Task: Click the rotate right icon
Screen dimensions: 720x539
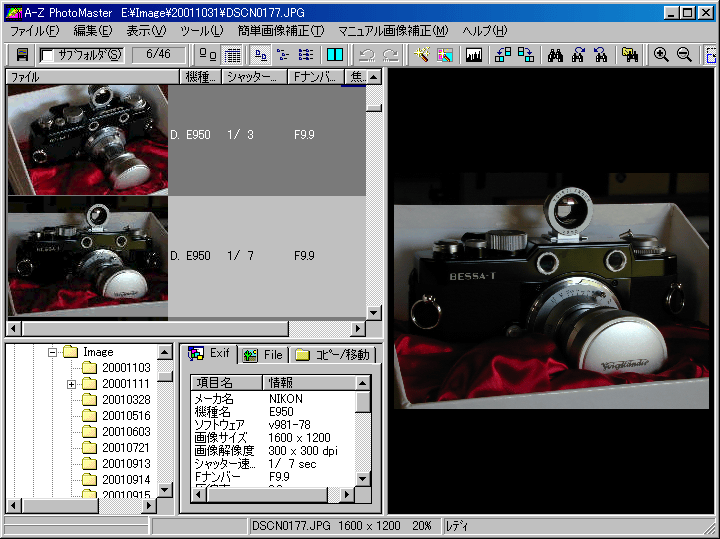Action: 526,55
